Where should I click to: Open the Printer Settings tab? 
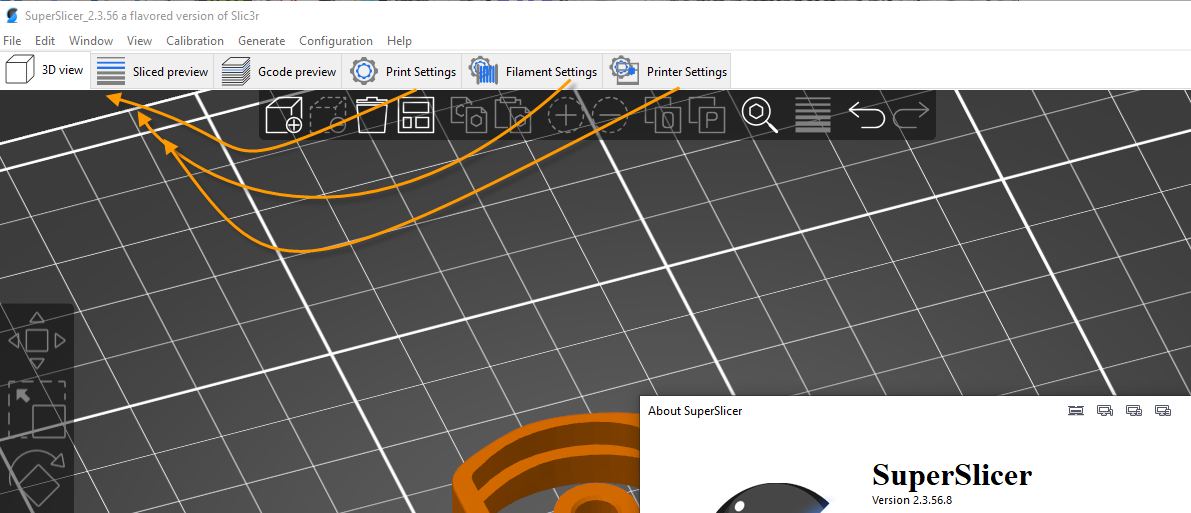click(668, 71)
